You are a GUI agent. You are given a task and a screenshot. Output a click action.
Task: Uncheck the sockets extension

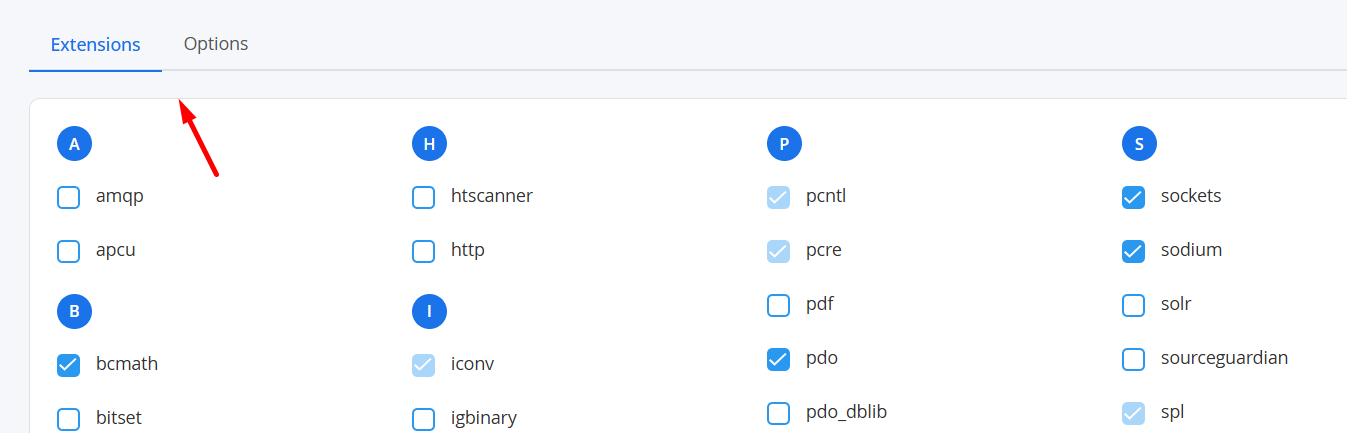[1133, 197]
